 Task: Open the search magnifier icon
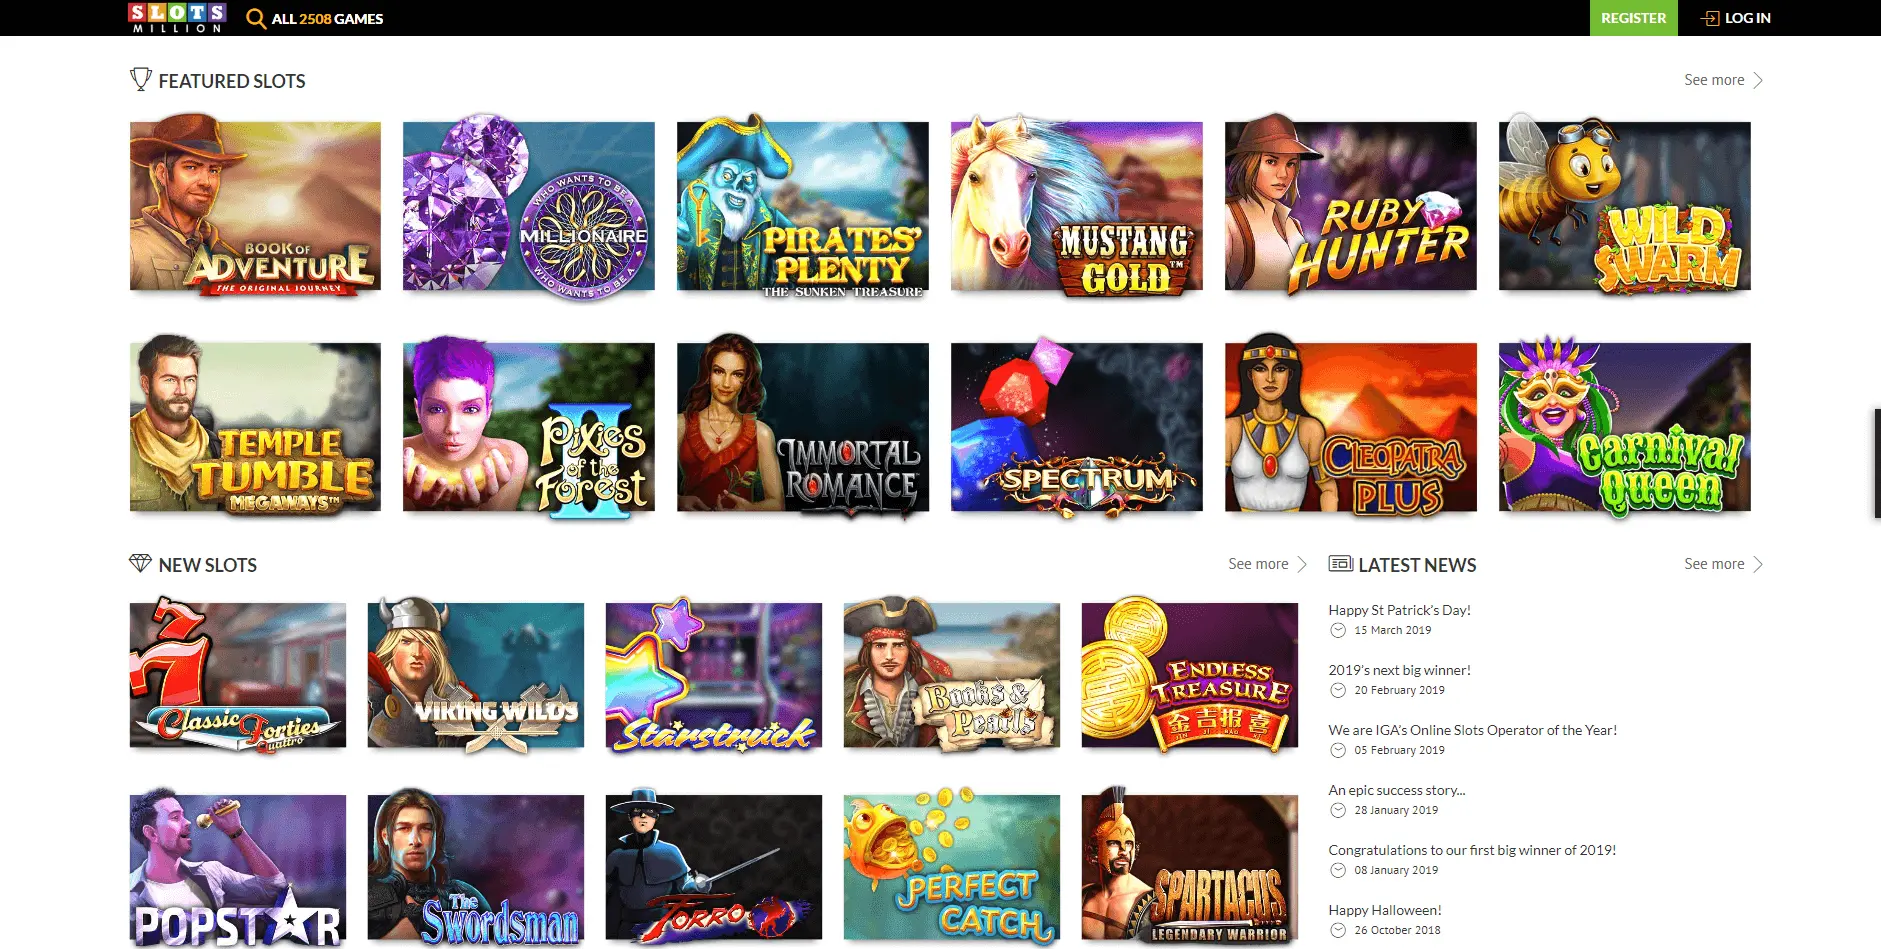point(256,18)
